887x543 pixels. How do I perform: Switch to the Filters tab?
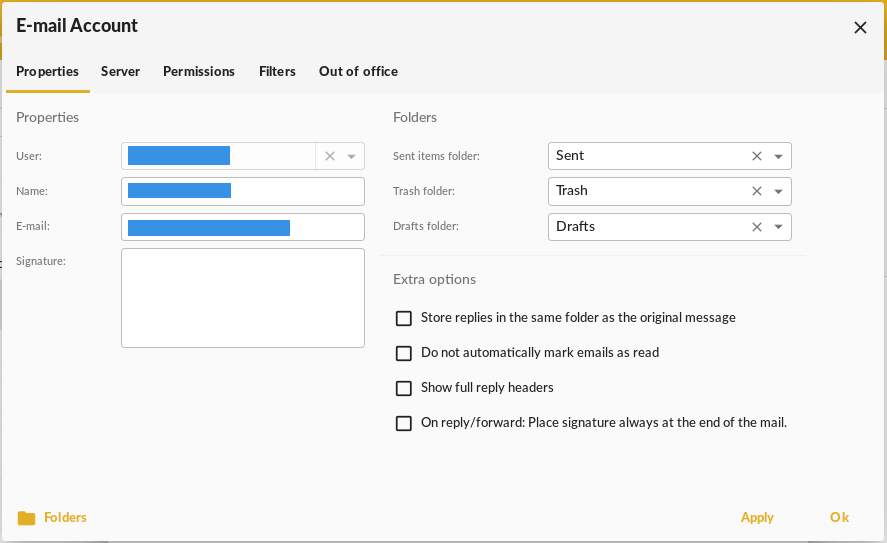click(x=277, y=72)
